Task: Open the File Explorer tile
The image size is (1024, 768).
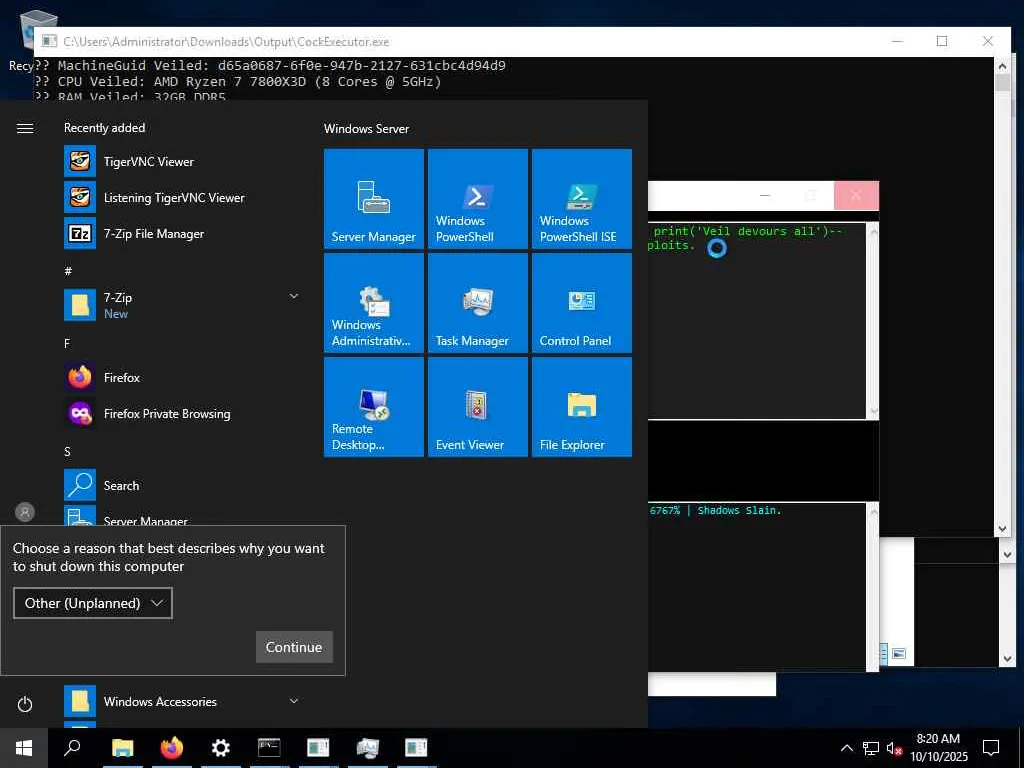Action: [582, 407]
